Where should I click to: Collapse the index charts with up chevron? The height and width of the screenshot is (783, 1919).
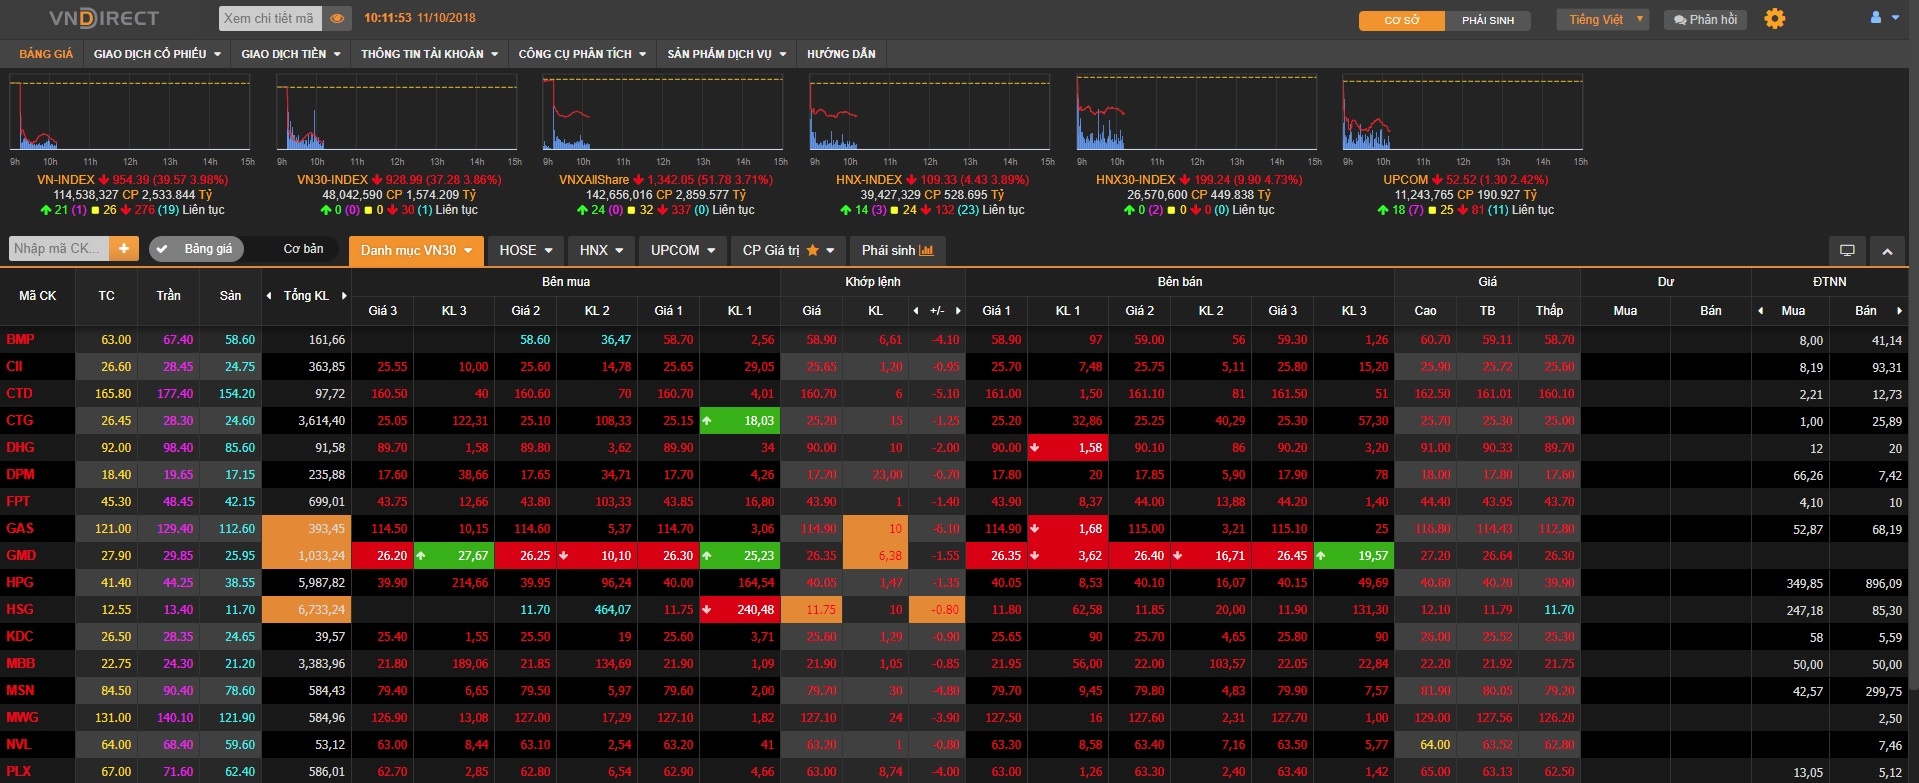coord(1887,250)
